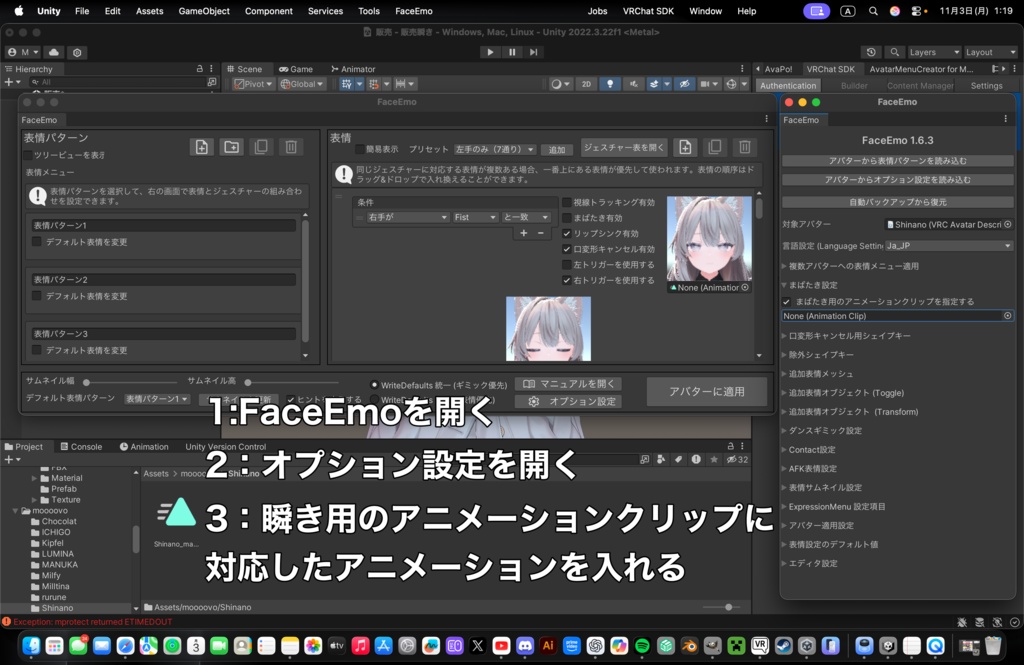
Task: Open Spotlight search in the menu bar
Action: click(872, 11)
